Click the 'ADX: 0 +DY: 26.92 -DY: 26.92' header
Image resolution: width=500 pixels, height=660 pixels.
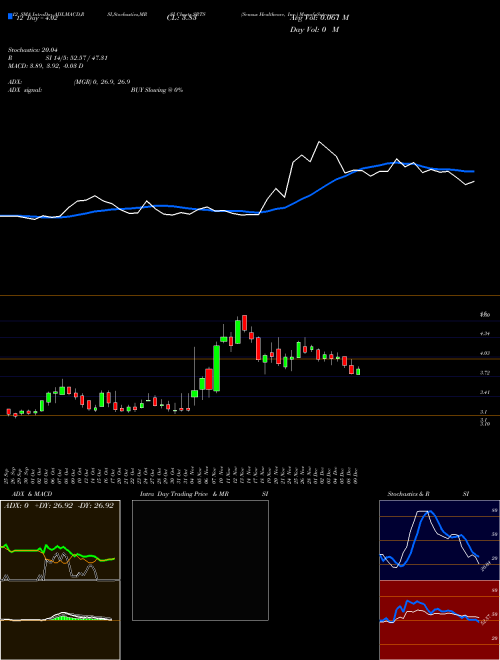click(x=59, y=505)
